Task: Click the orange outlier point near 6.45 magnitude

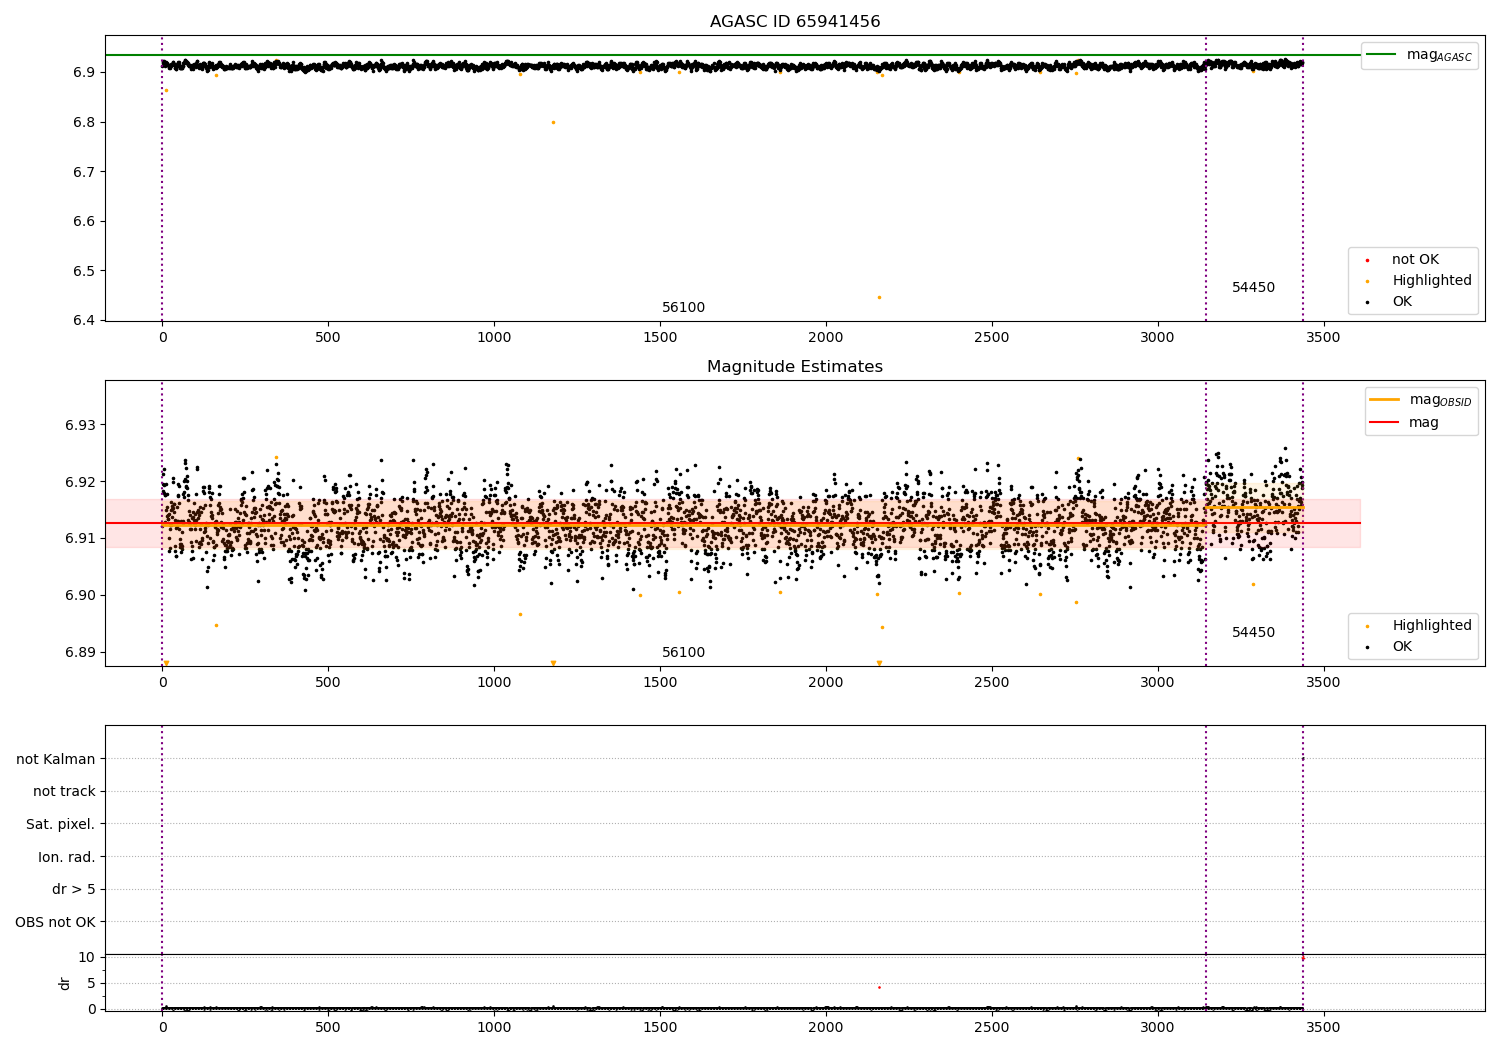Action: 879,297
